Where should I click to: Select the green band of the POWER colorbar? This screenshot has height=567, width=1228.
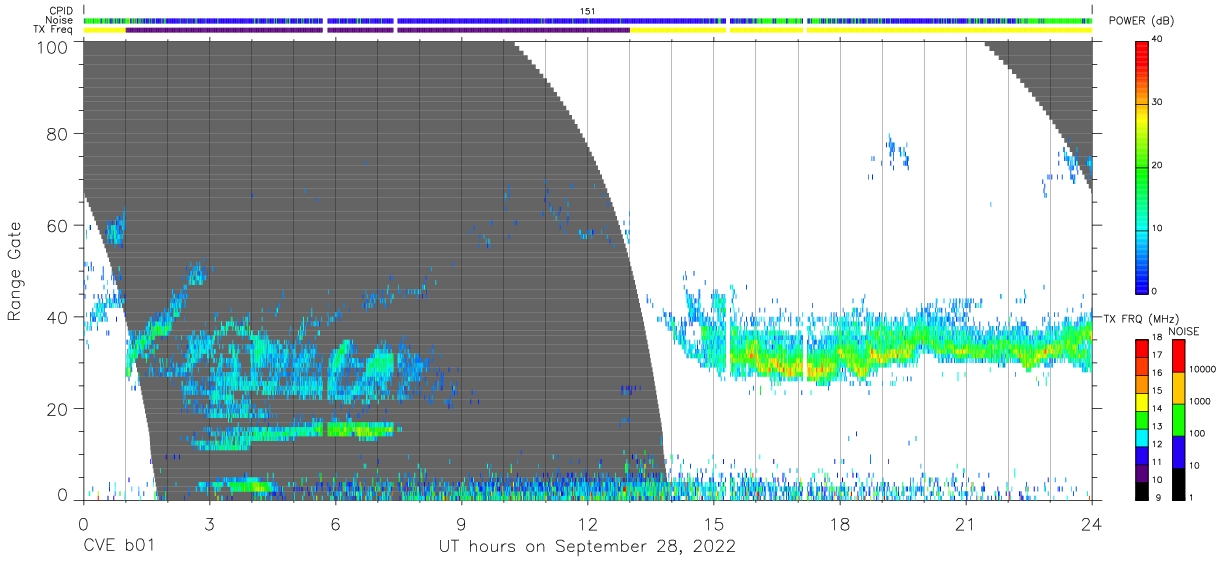point(1141,170)
